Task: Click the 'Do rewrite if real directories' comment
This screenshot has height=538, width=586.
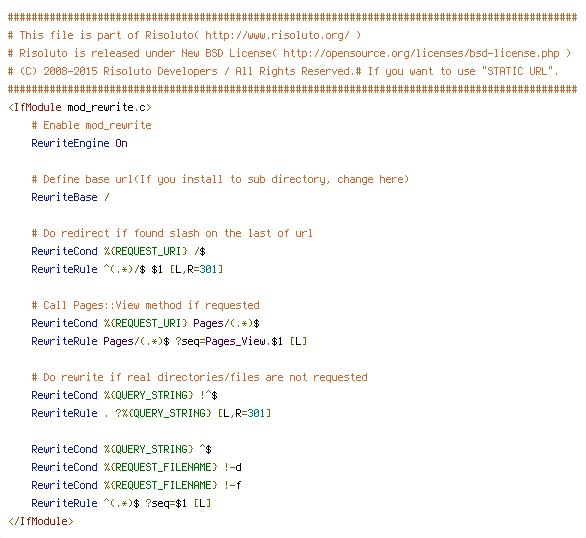Action: click(200, 377)
